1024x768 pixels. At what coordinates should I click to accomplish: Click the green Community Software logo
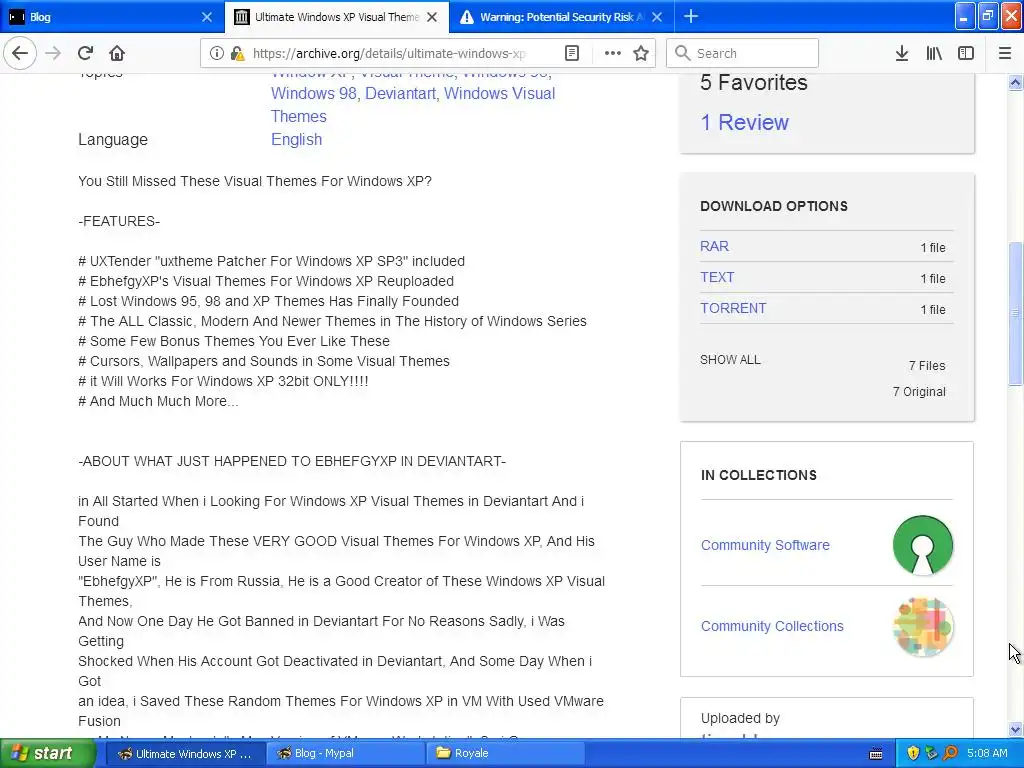(923, 545)
